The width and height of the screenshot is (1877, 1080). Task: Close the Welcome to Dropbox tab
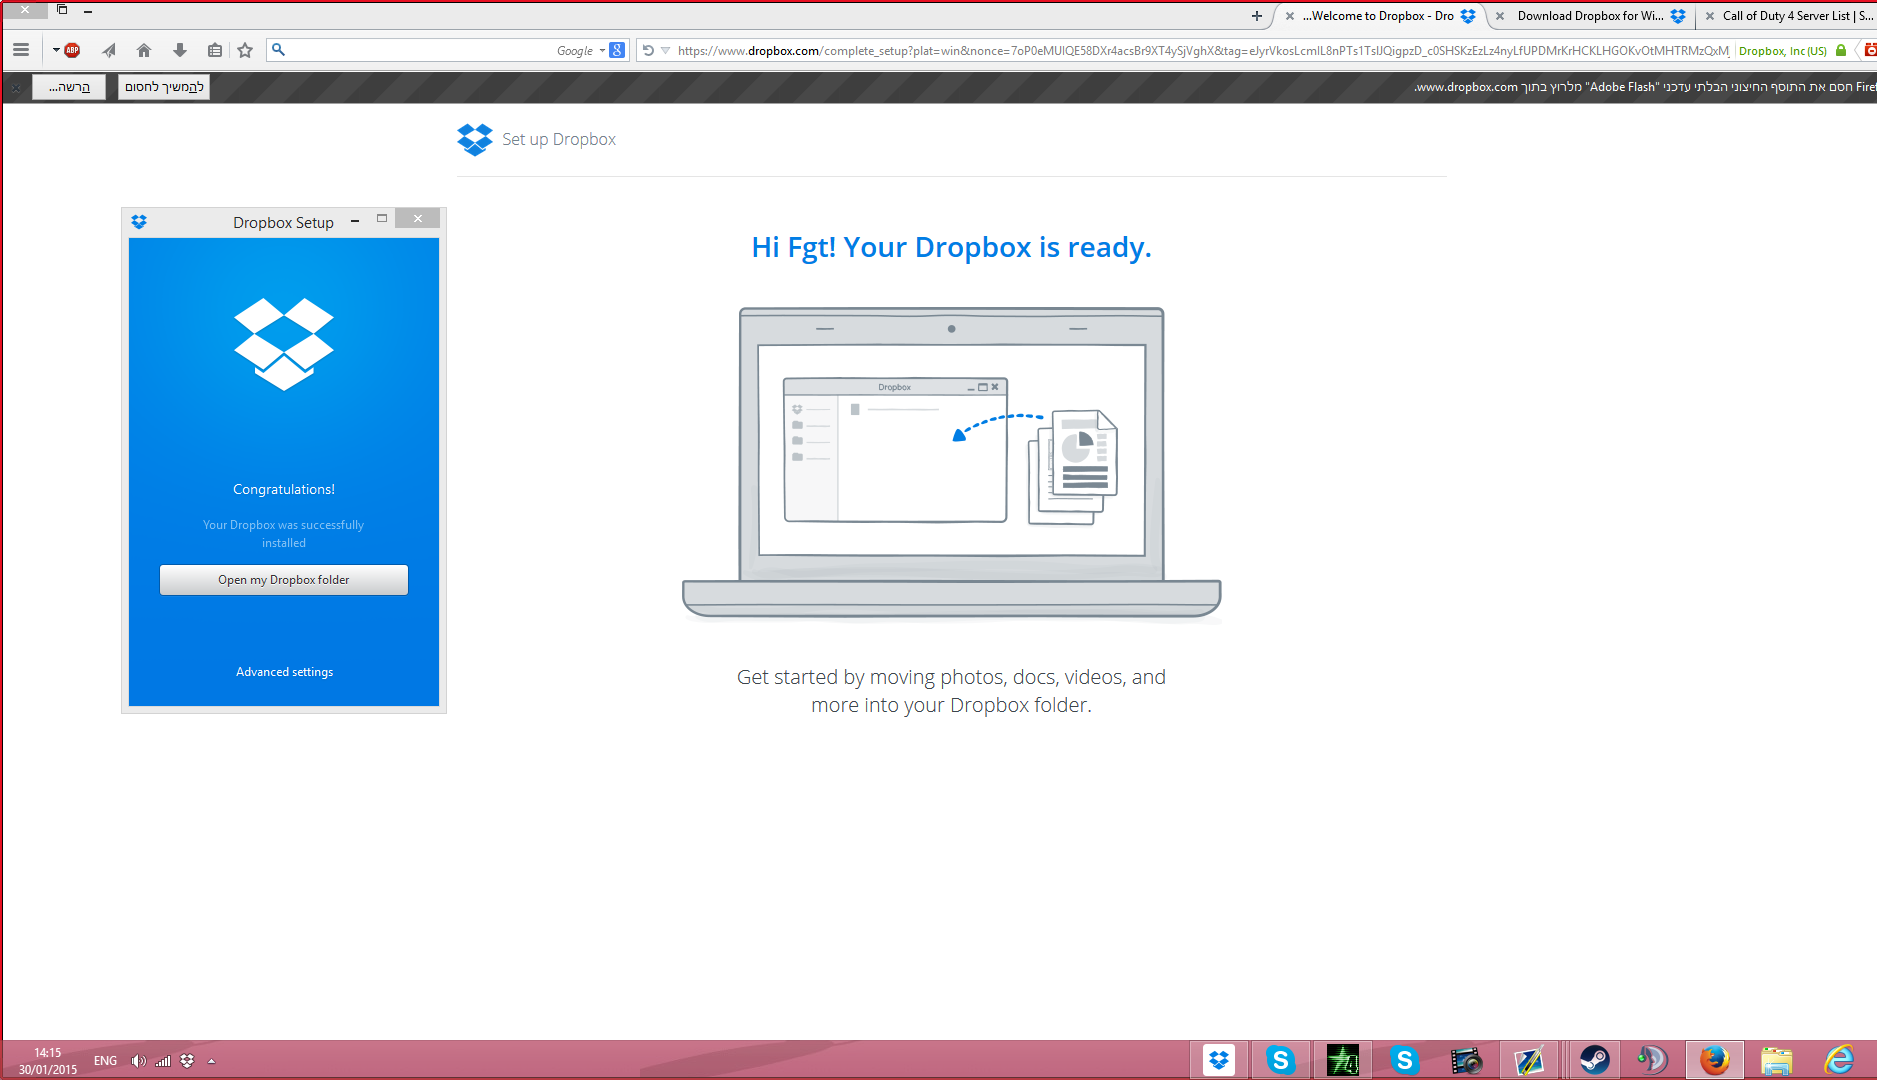[x=1290, y=16]
